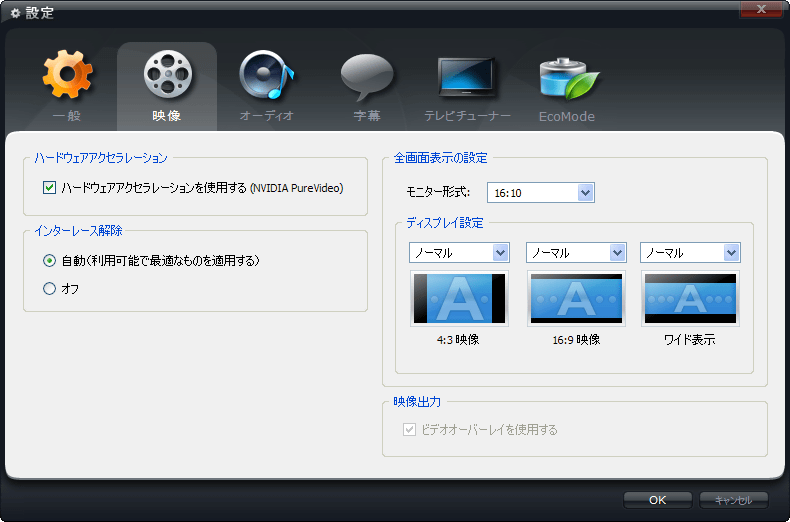
Task: Open the オーディオ speaker icon
Action: (x=266, y=75)
